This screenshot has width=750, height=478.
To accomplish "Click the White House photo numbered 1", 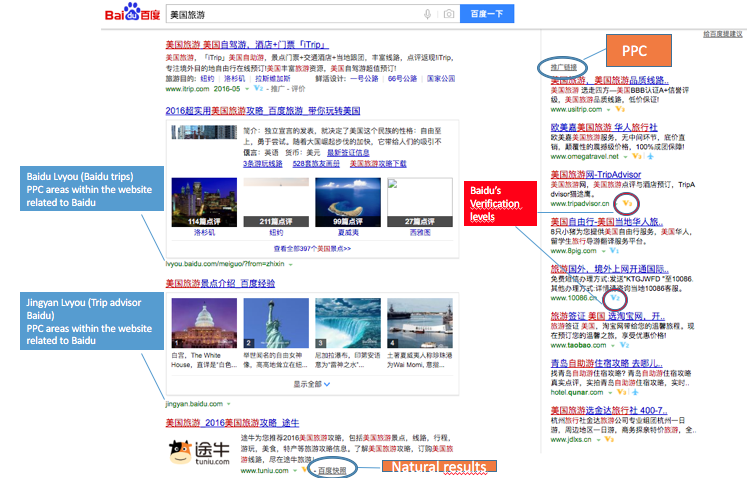I will click(204, 323).
